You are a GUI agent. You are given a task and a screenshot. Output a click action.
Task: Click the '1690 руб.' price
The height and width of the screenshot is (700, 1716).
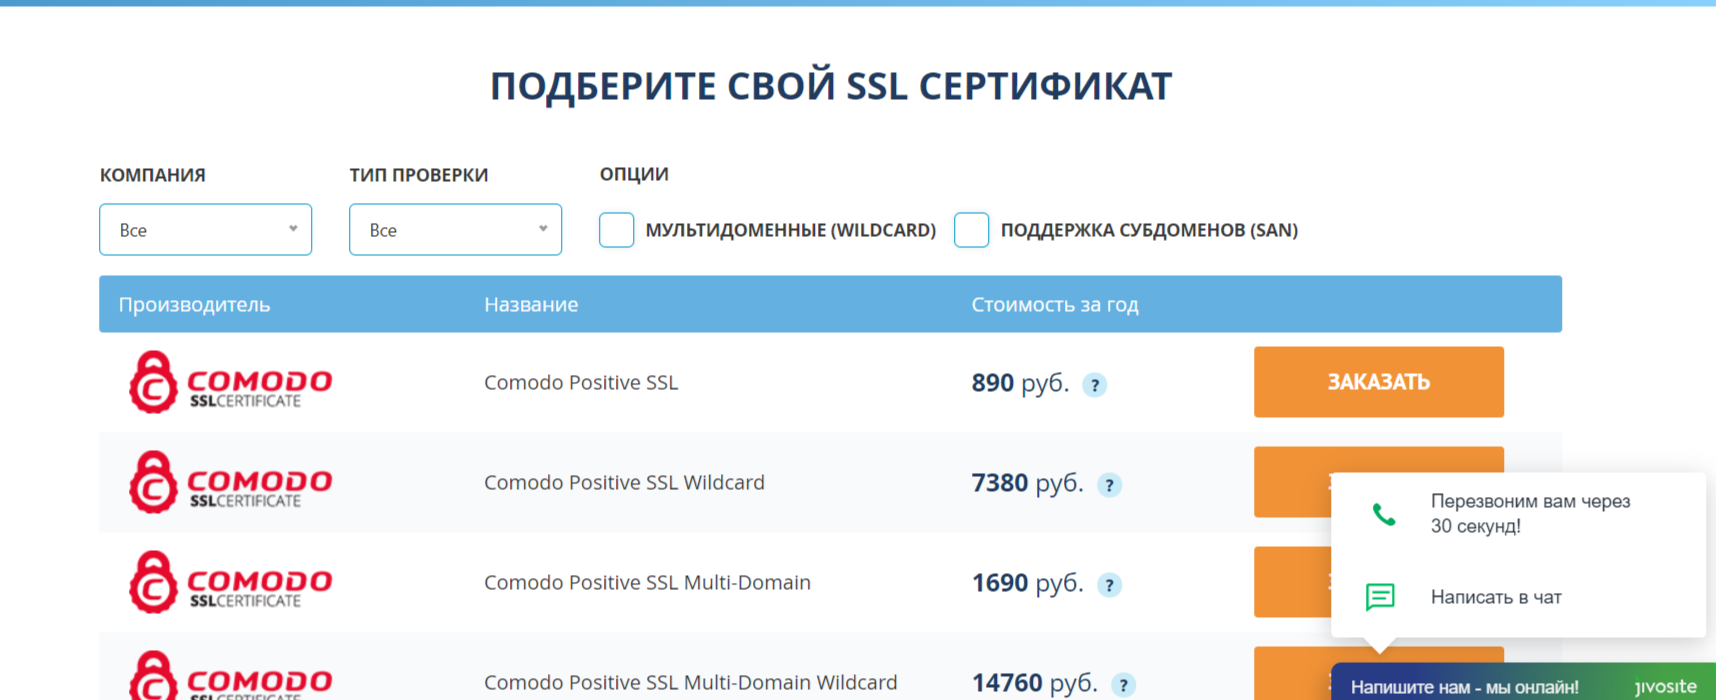pos(1027,583)
